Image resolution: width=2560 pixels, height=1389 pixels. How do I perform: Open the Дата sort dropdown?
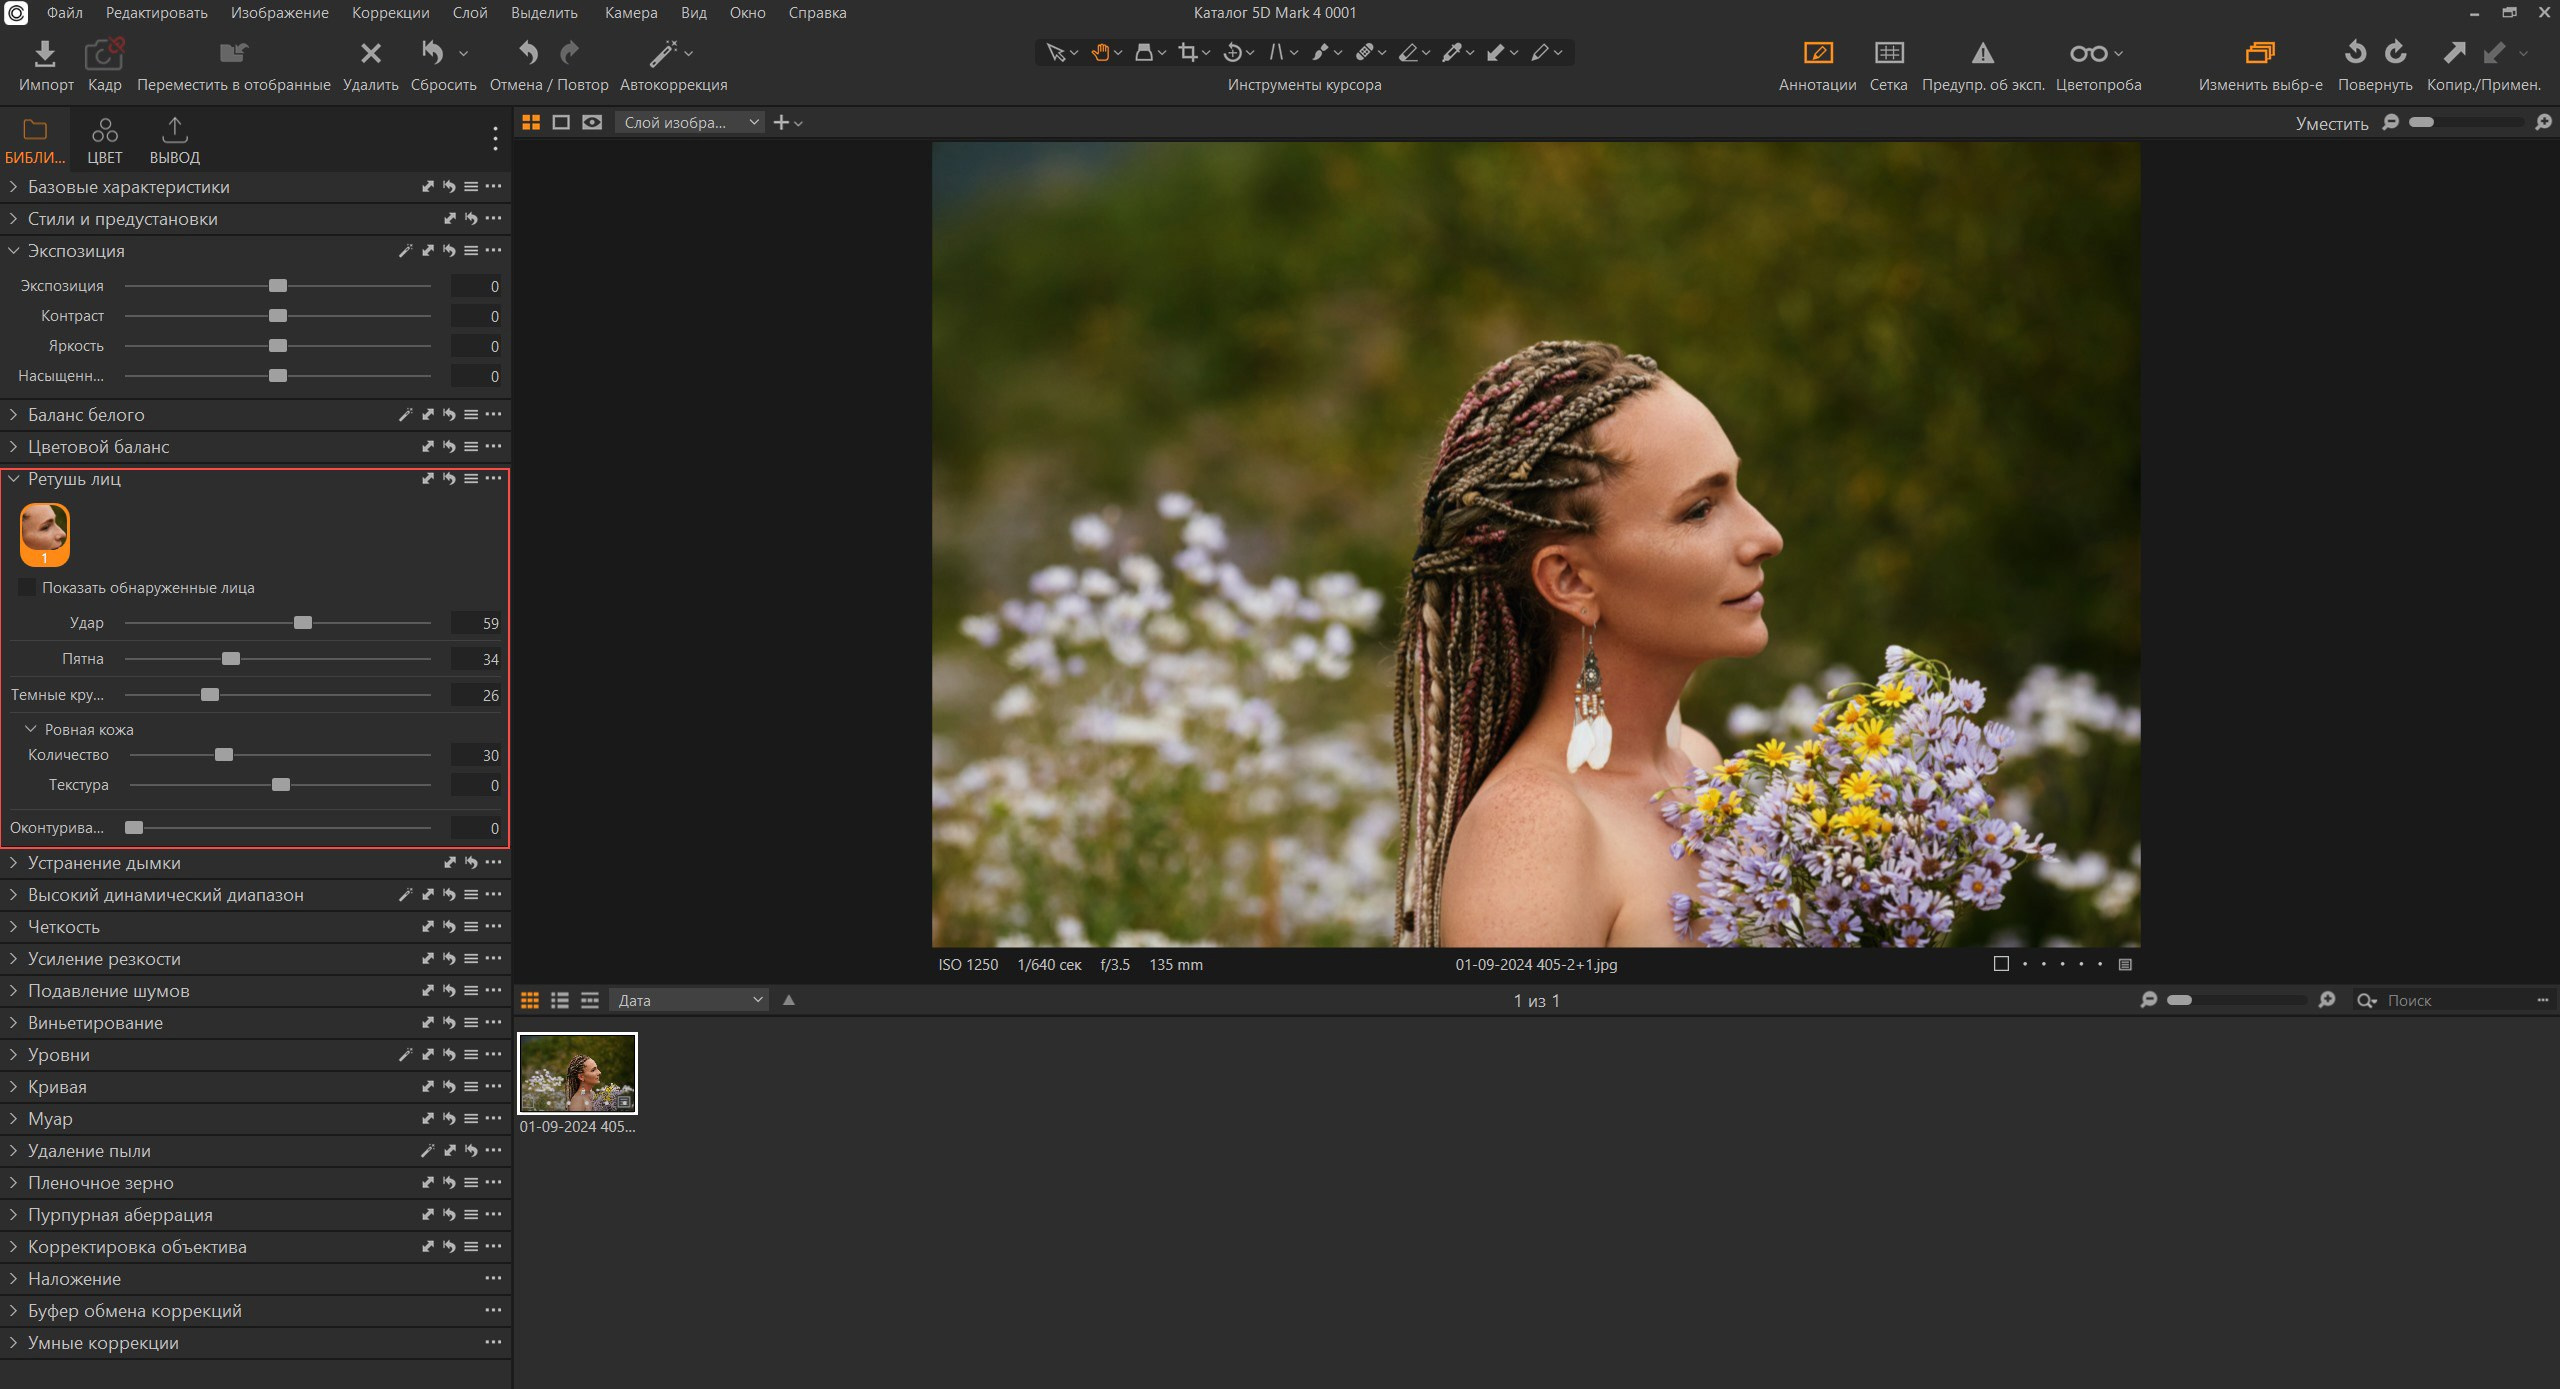tap(688, 1000)
